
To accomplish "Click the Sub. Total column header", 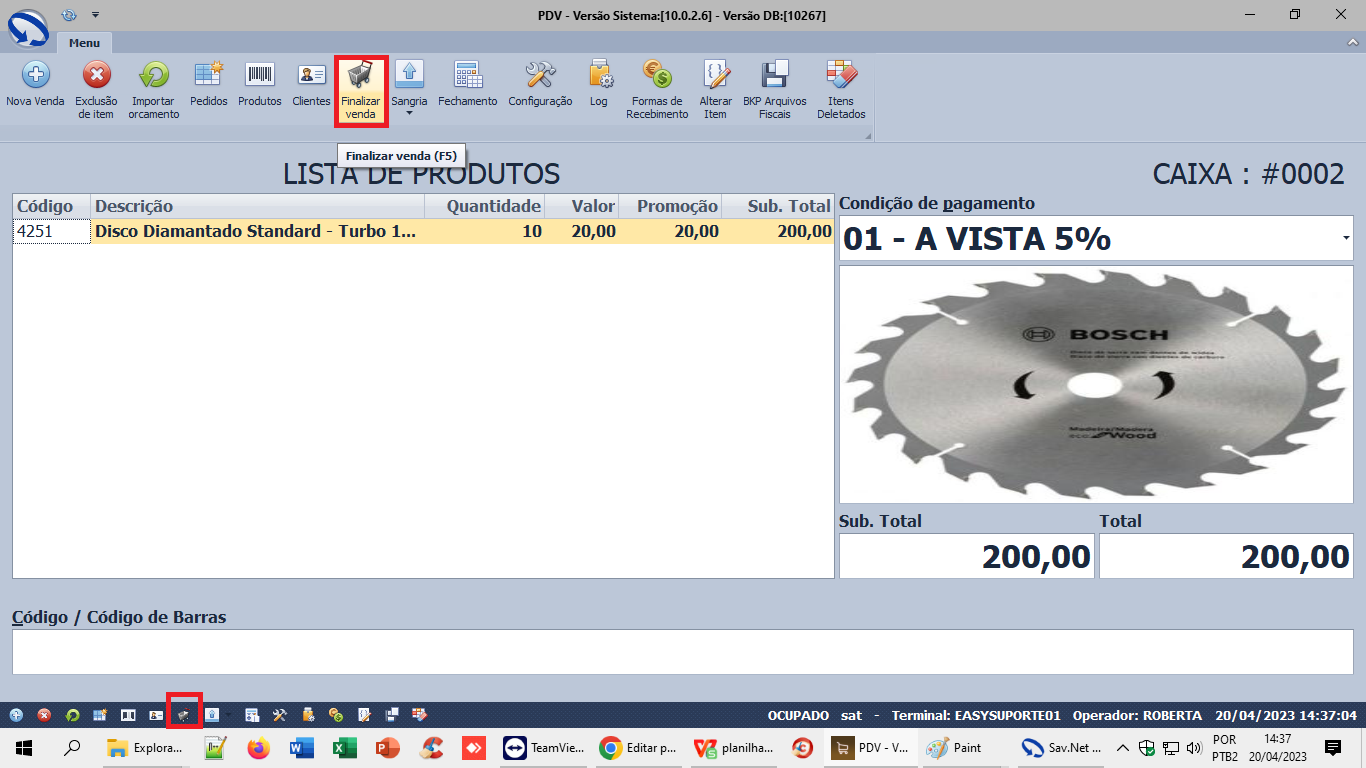I will 778,206.
